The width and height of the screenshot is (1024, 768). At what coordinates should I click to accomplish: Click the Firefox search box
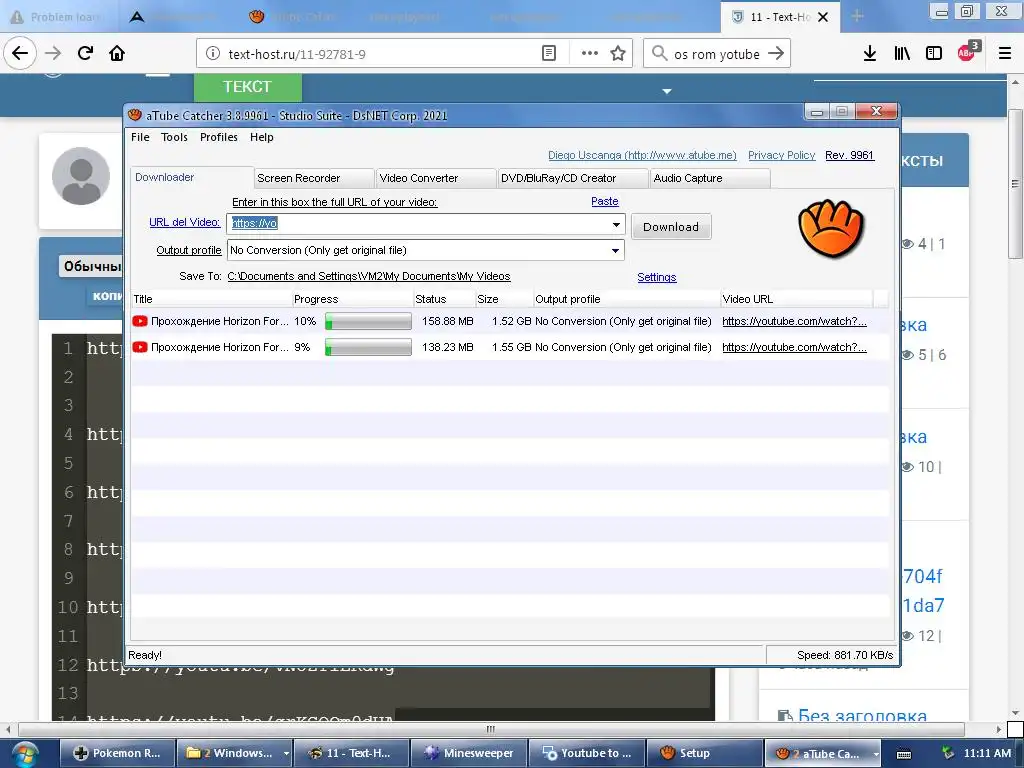pyautogui.click(x=715, y=54)
